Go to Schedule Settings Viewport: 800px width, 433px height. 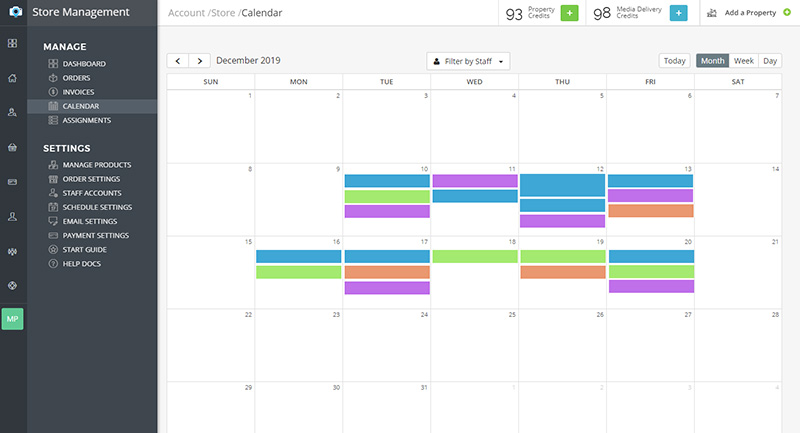(x=96, y=207)
